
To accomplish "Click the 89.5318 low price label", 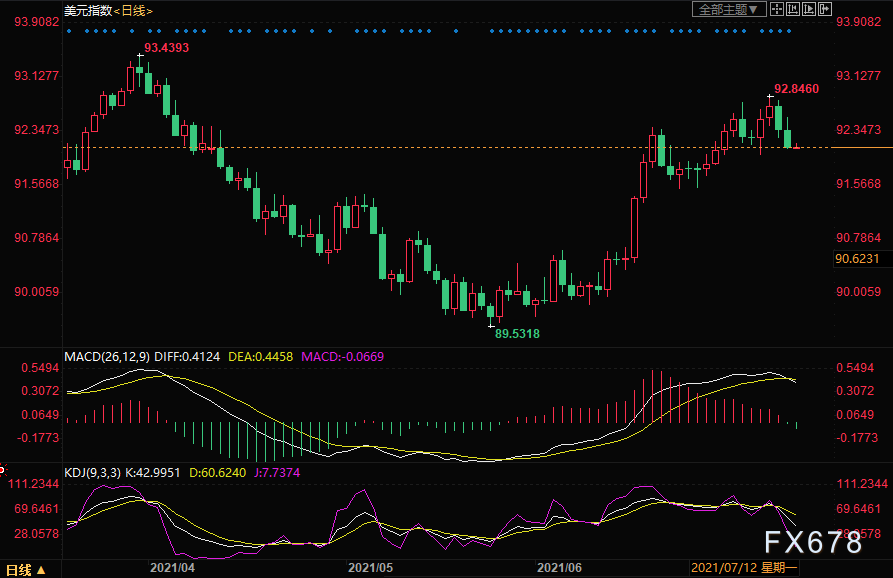I will 517,334.
